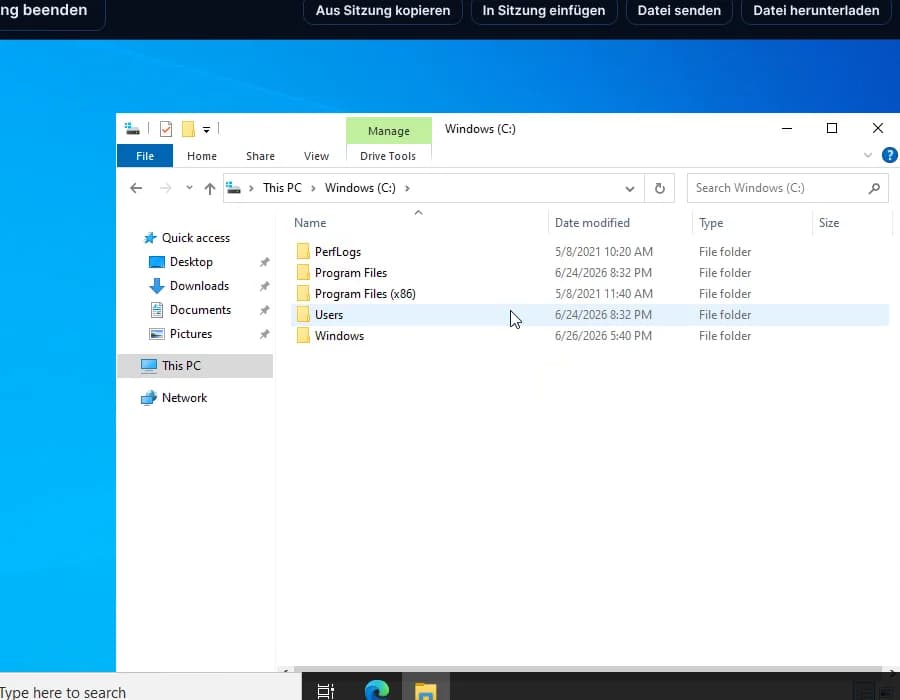Sort by the Date modified column

pyautogui.click(x=620, y=223)
